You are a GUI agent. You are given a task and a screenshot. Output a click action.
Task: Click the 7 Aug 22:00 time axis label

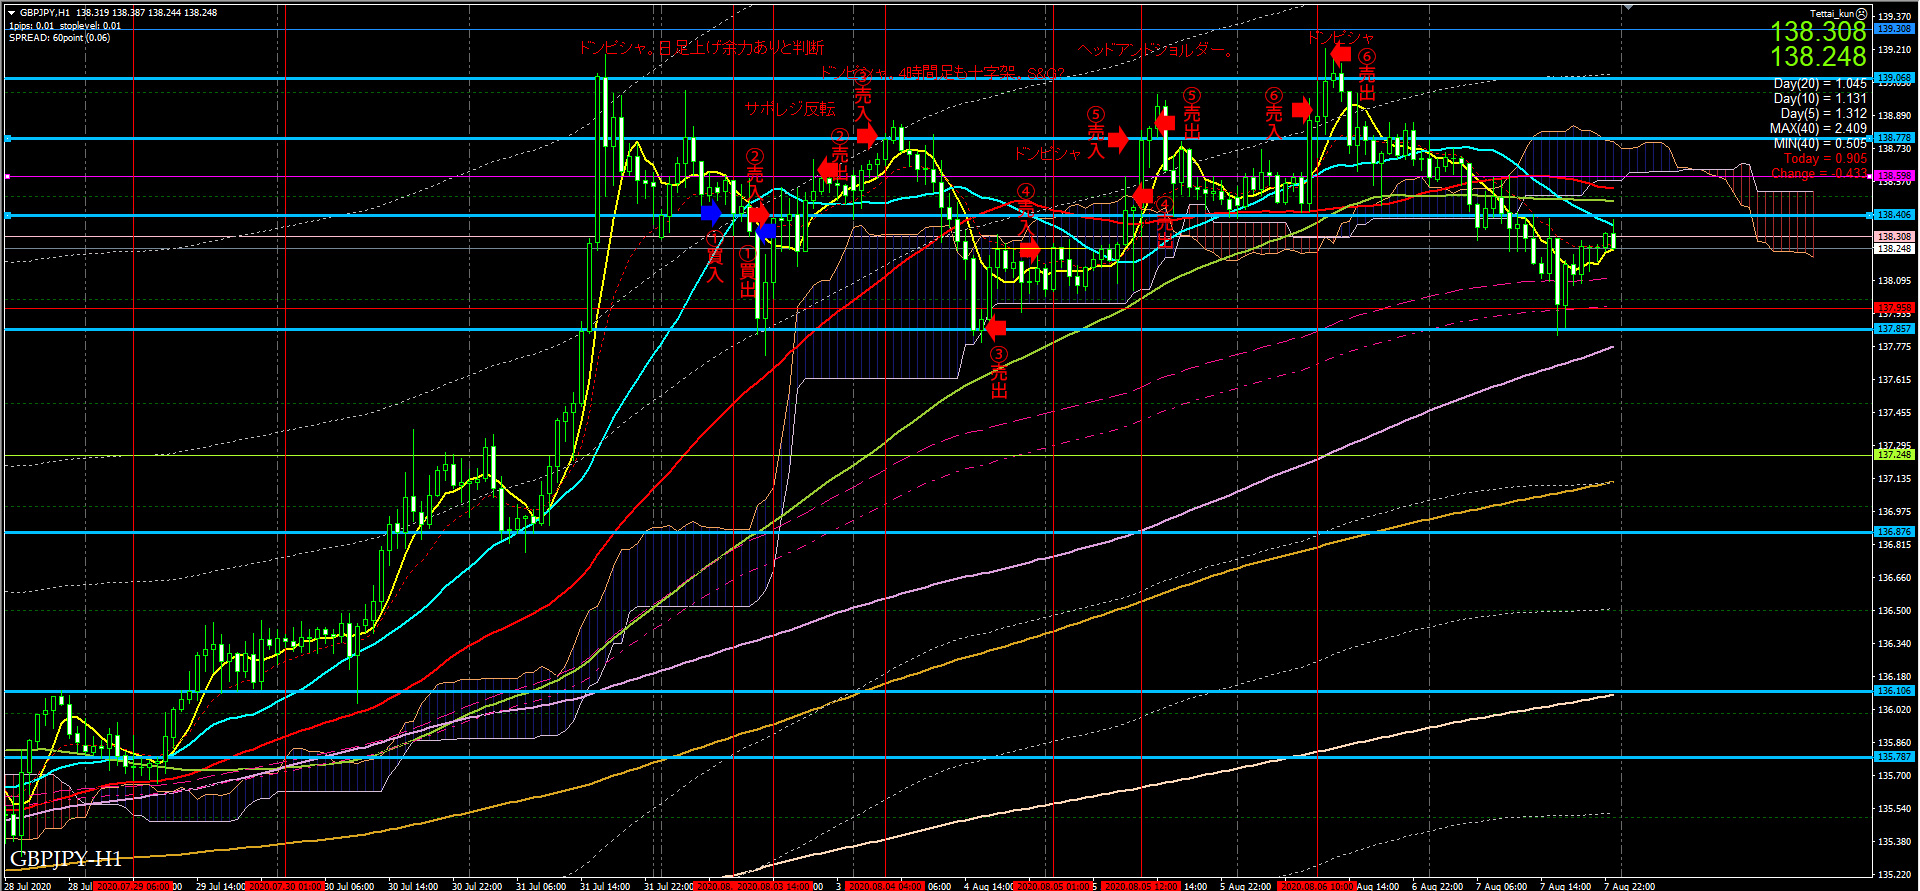click(x=1629, y=886)
